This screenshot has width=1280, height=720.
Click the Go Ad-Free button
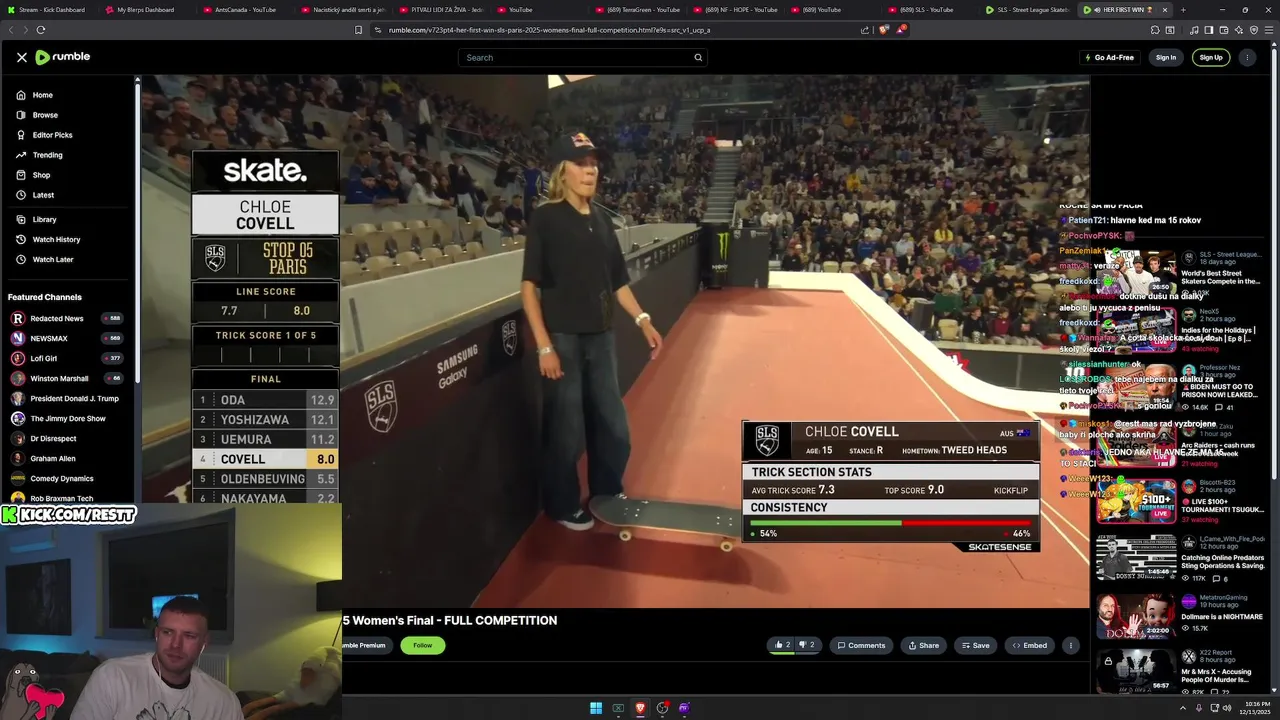1109,57
